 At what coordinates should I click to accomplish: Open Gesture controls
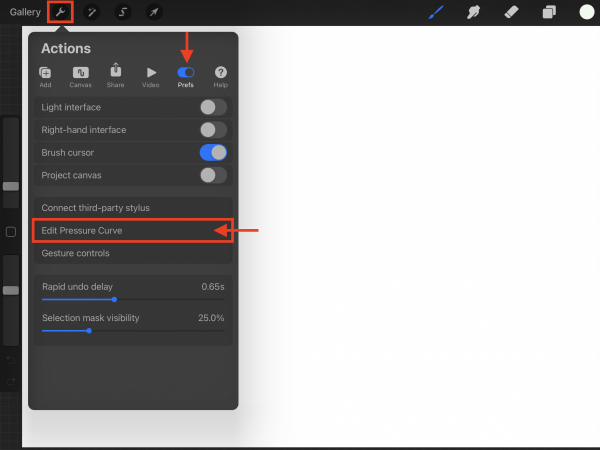[133, 253]
